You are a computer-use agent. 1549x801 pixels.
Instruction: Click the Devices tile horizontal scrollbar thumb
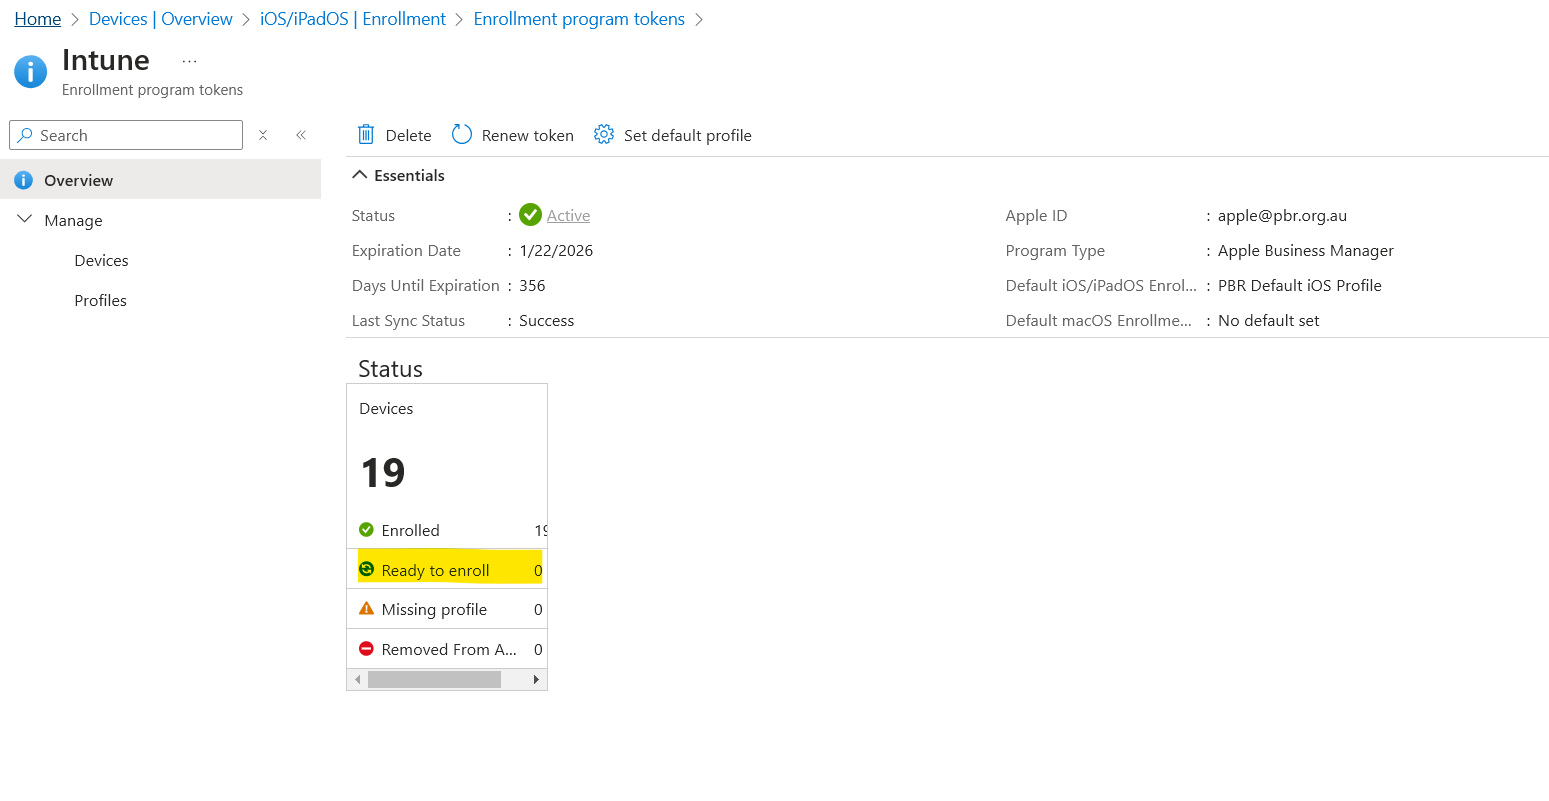[434, 679]
